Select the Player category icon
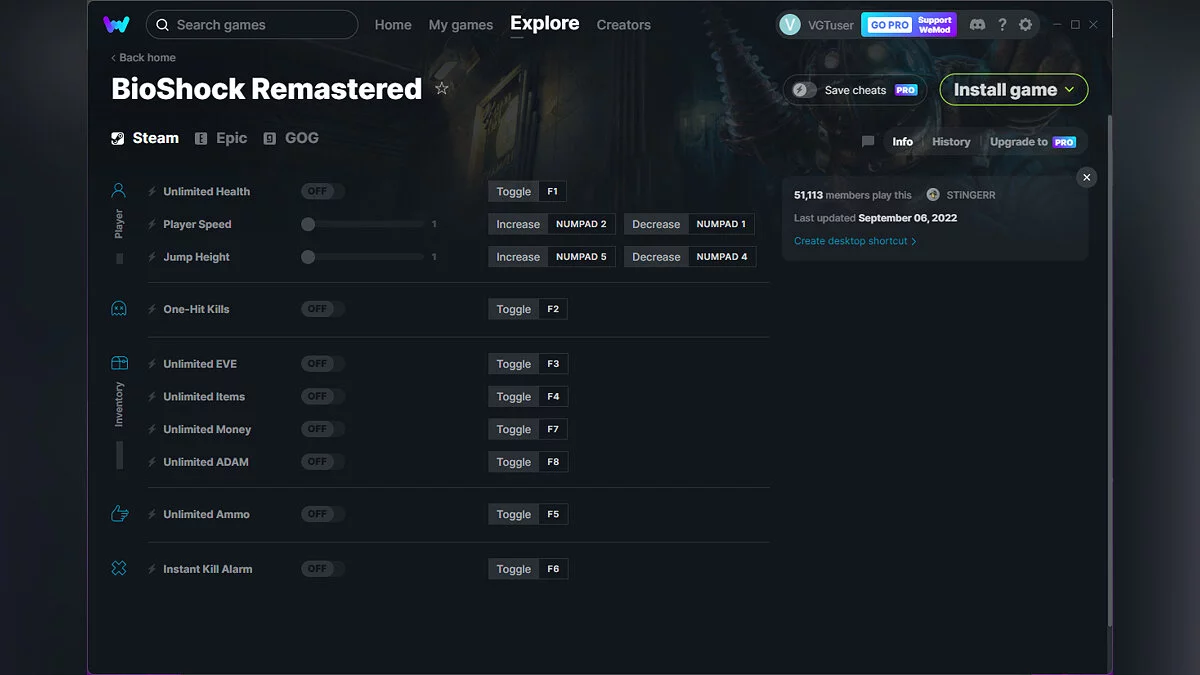The height and width of the screenshot is (675, 1200). (119, 190)
